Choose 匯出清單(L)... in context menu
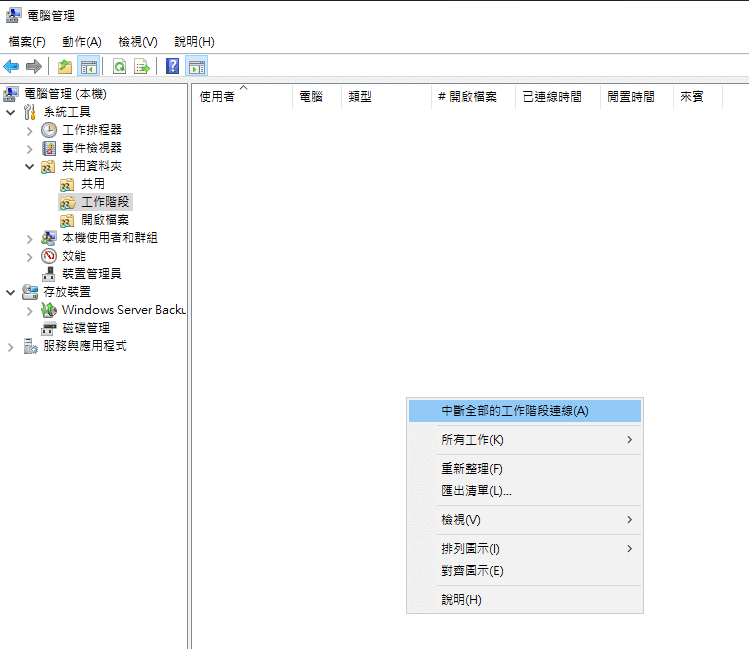Image resolution: width=749 pixels, height=649 pixels. [x=524, y=490]
